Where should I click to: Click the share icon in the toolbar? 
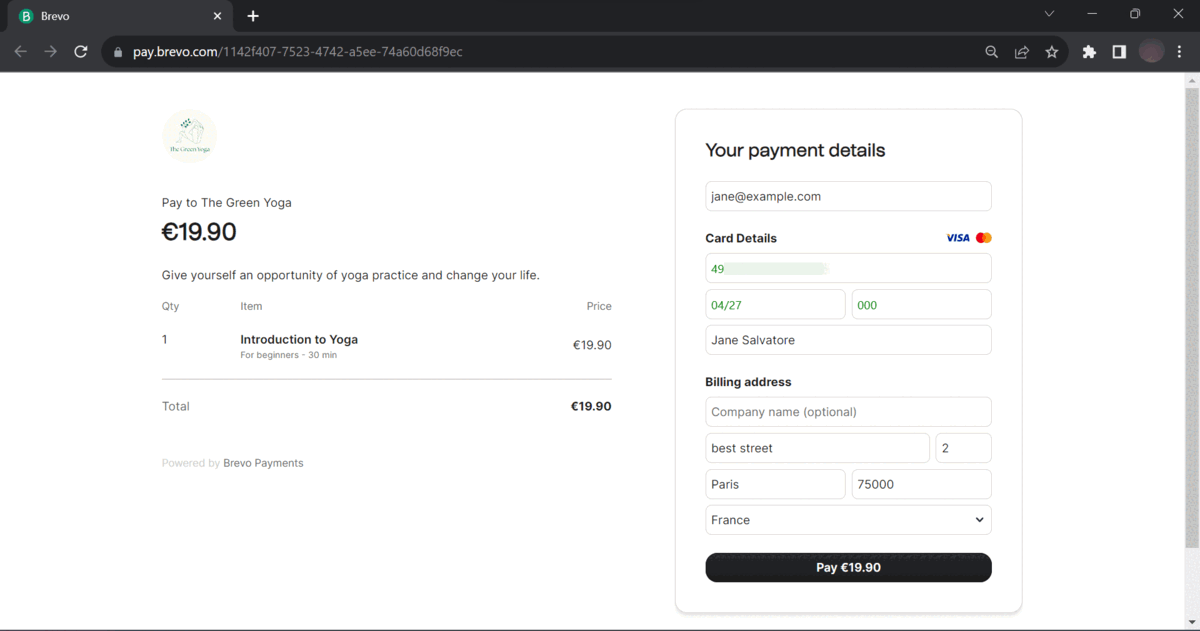coord(1021,51)
